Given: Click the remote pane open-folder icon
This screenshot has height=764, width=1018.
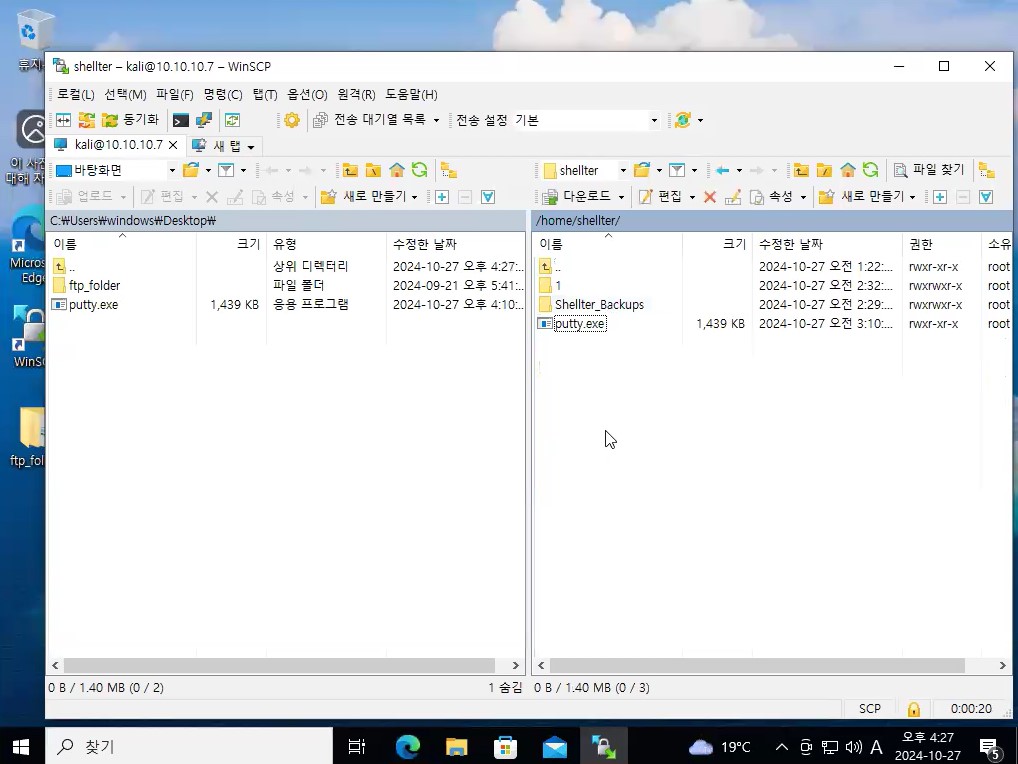Looking at the screenshot, I should pyautogui.click(x=642, y=171).
